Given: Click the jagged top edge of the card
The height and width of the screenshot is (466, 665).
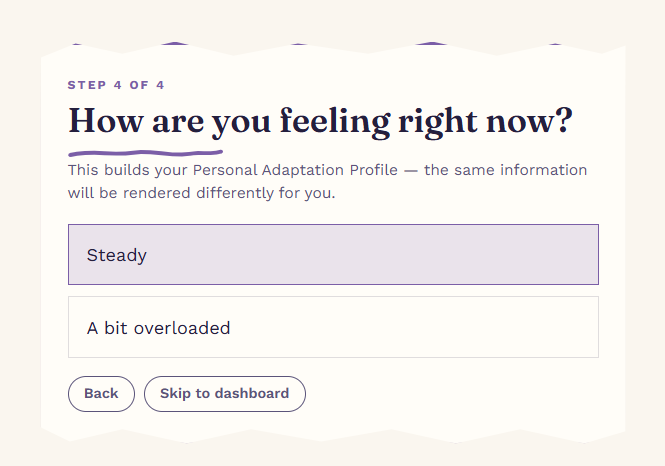Looking at the screenshot, I should [x=333, y=48].
